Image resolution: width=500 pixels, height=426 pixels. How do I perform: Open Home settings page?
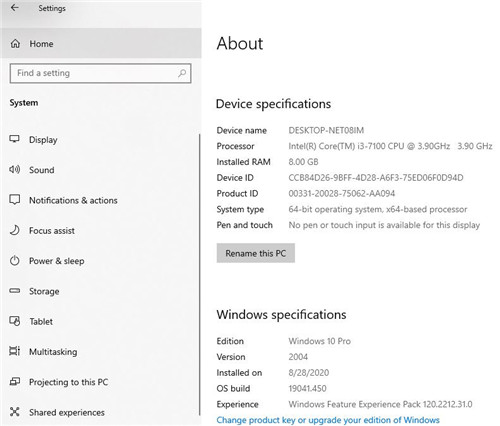[x=101, y=44]
